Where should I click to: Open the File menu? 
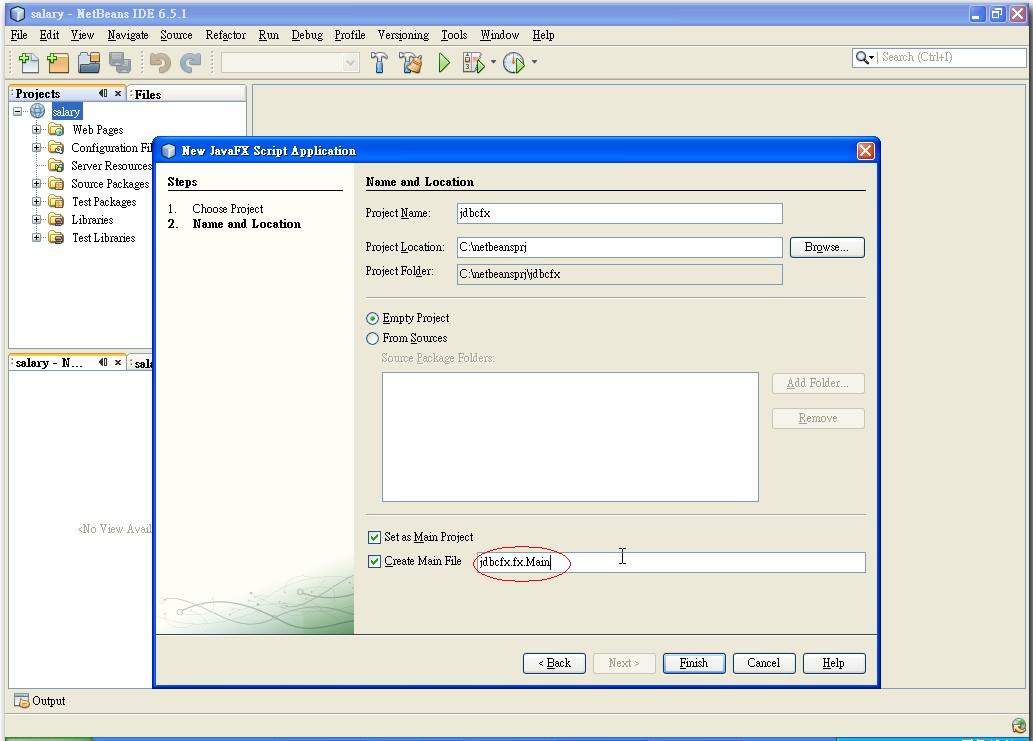[19, 35]
